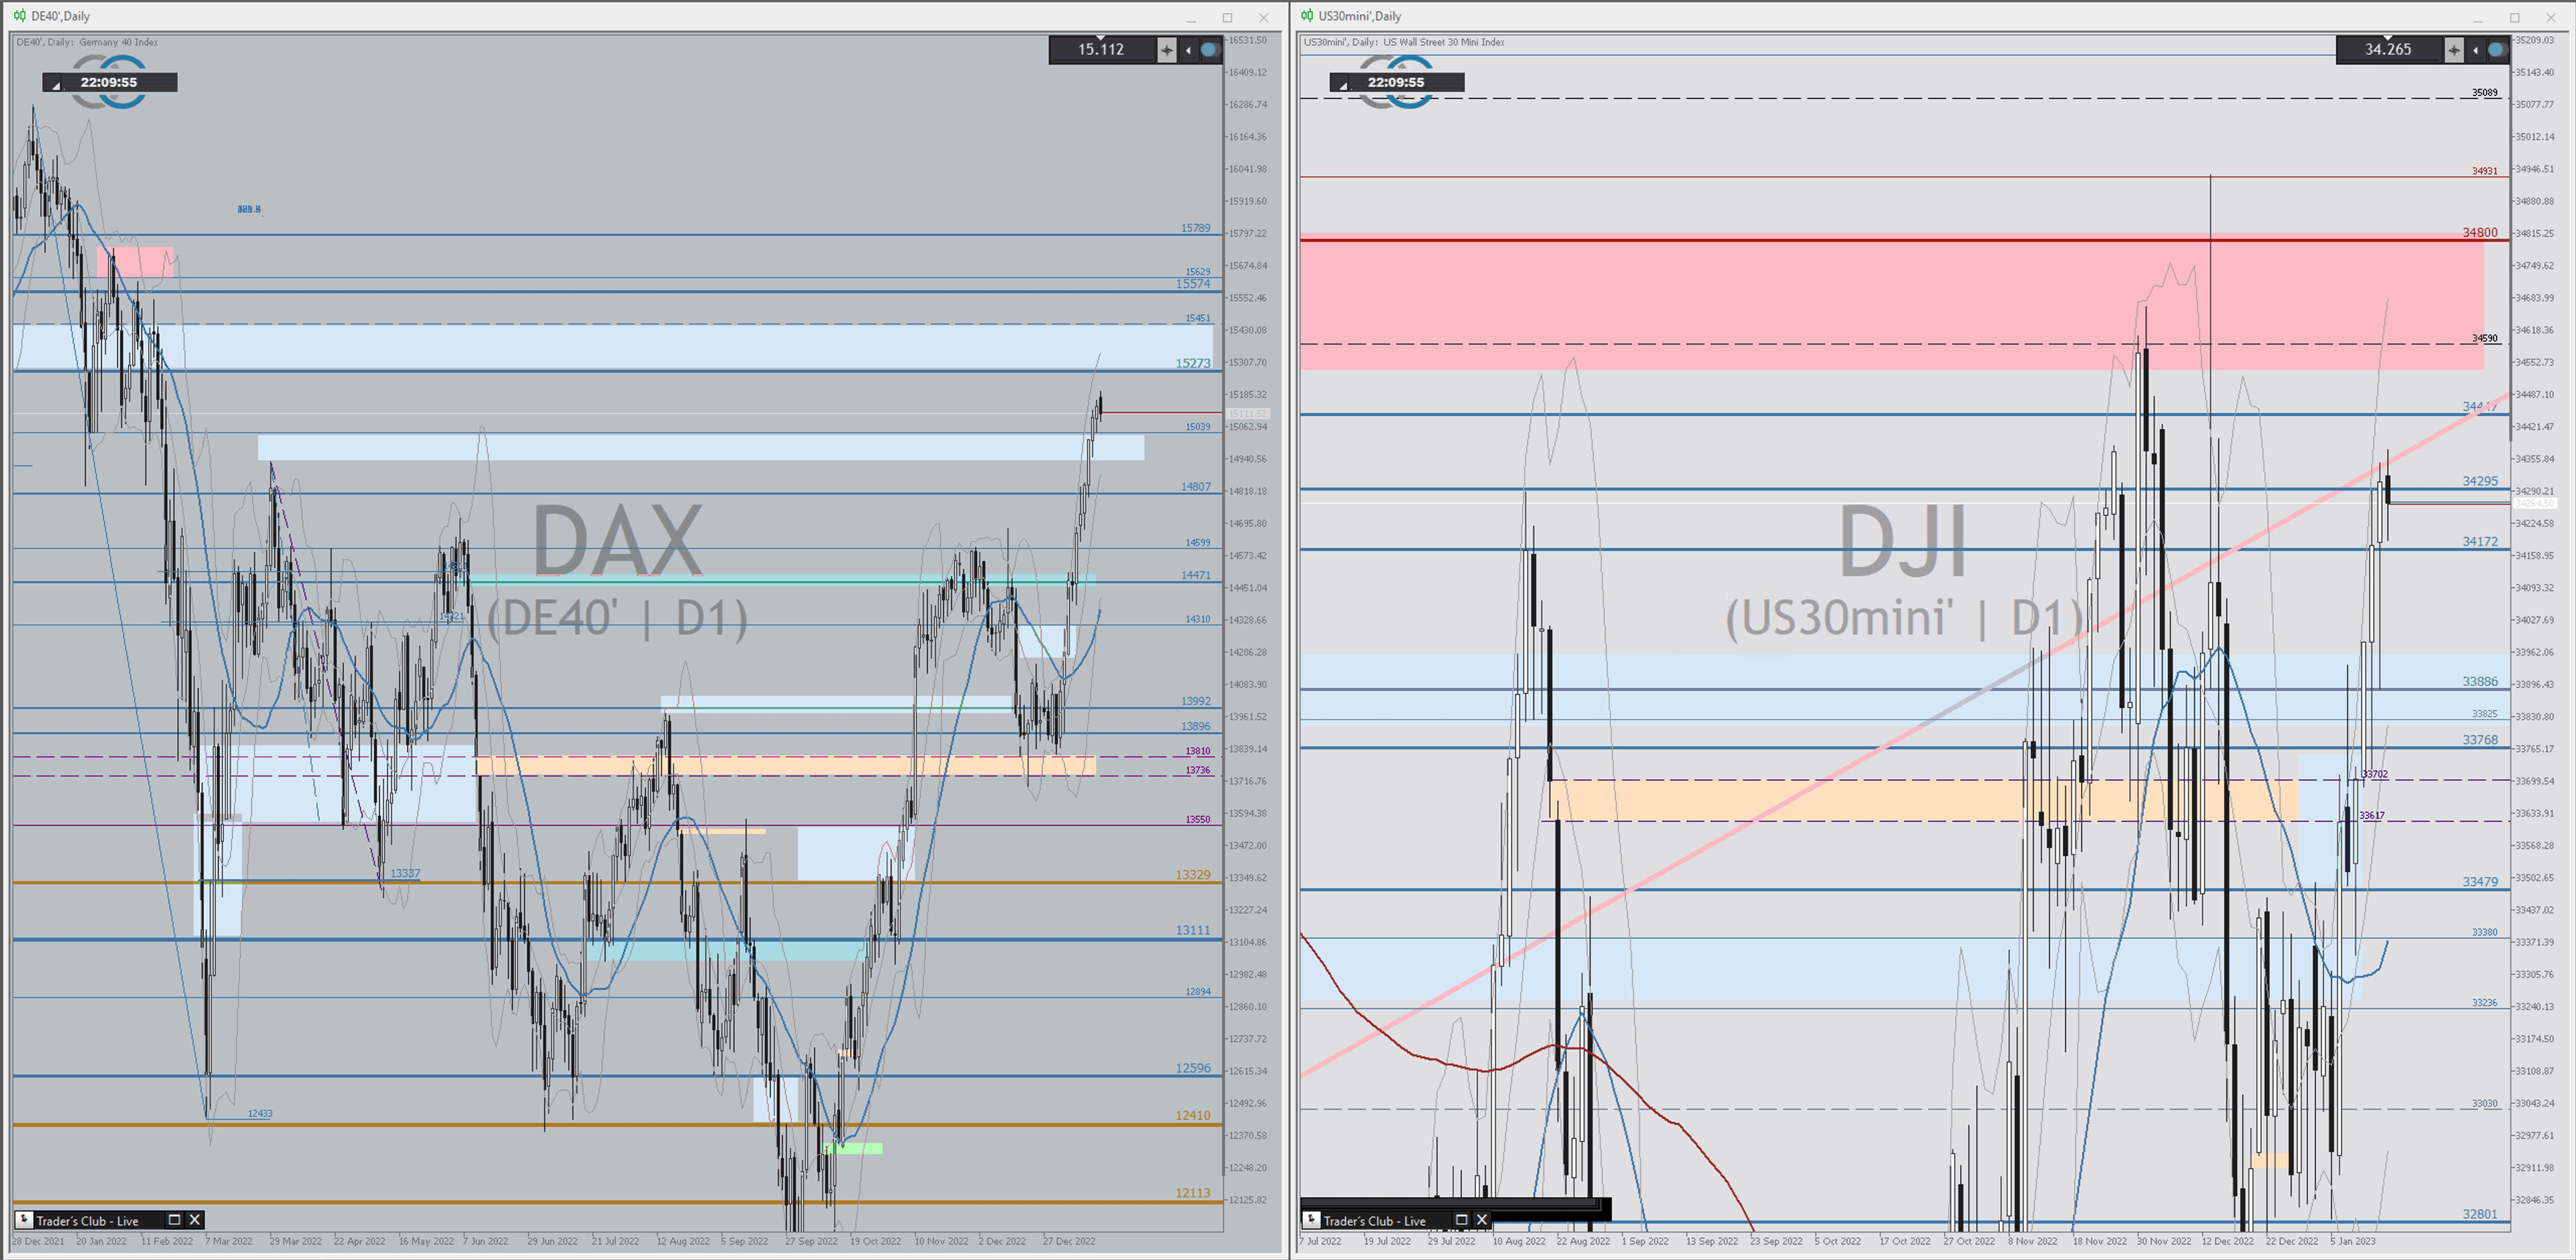This screenshot has height=1260, width=2576.
Task: Maximize Trader's Club panel in DAX chart
Action: pyautogui.click(x=174, y=1220)
